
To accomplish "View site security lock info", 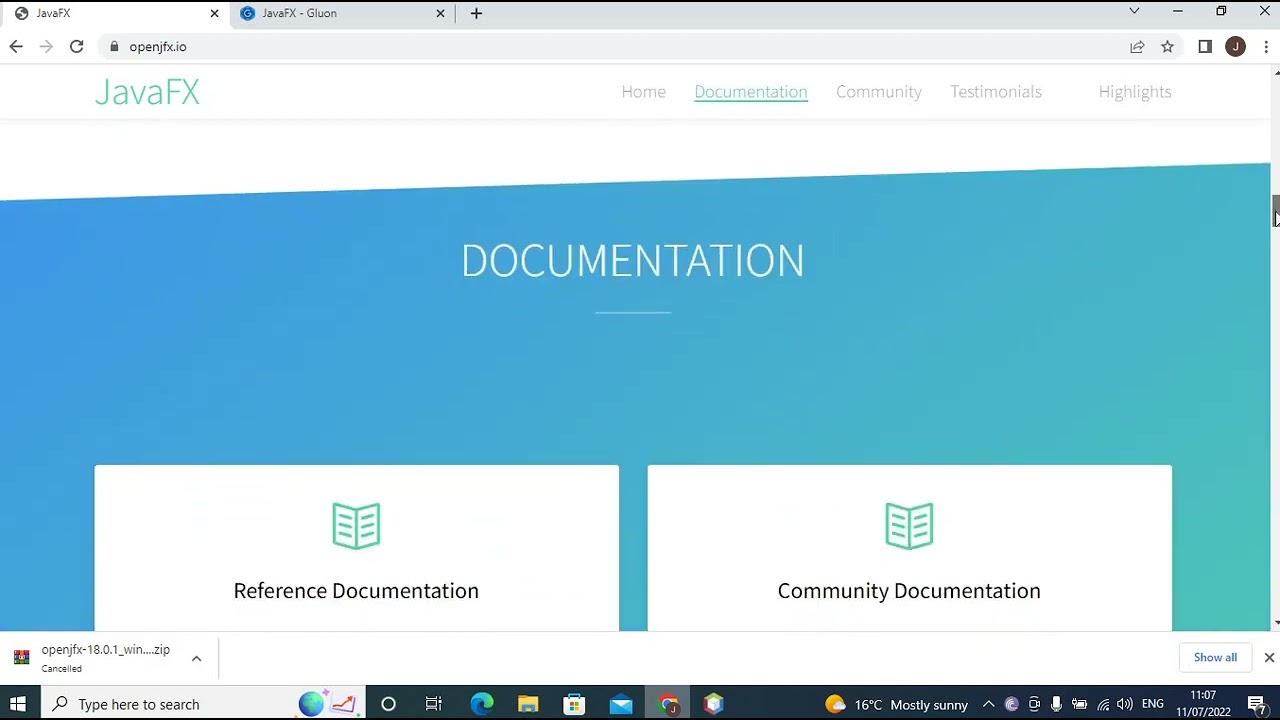I will pyautogui.click(x=114, y=46).
